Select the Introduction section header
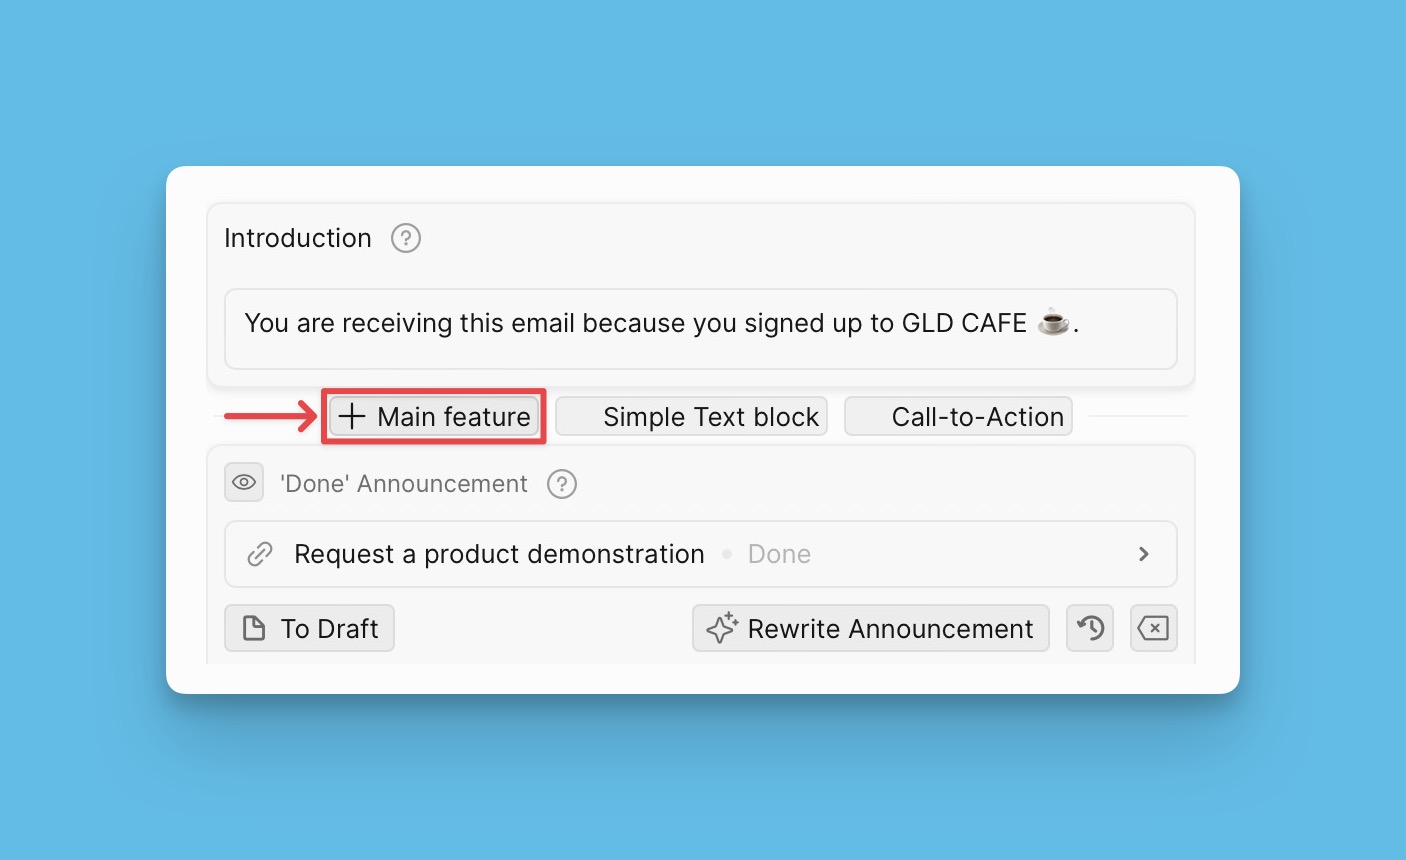 (297, 238)
